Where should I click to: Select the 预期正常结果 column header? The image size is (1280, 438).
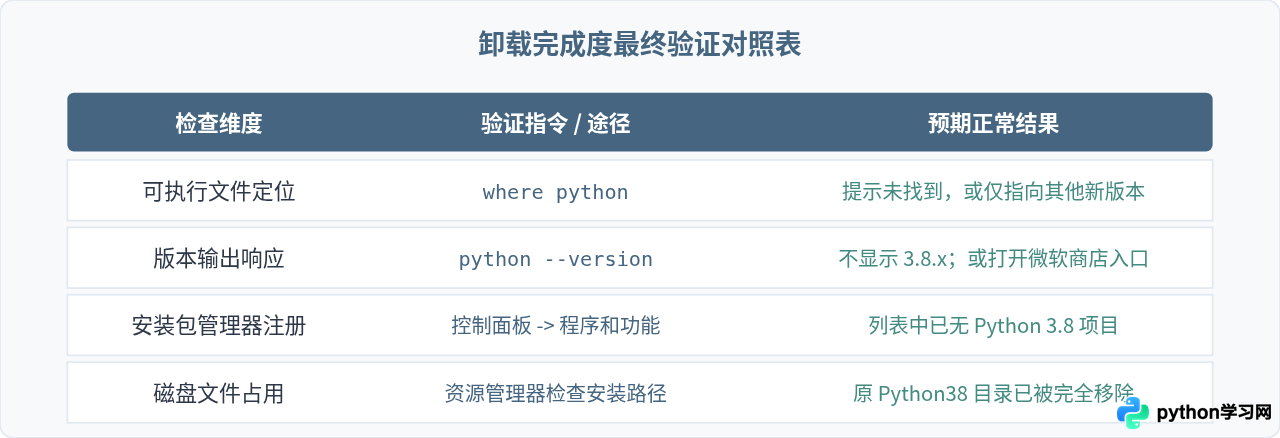993,123
